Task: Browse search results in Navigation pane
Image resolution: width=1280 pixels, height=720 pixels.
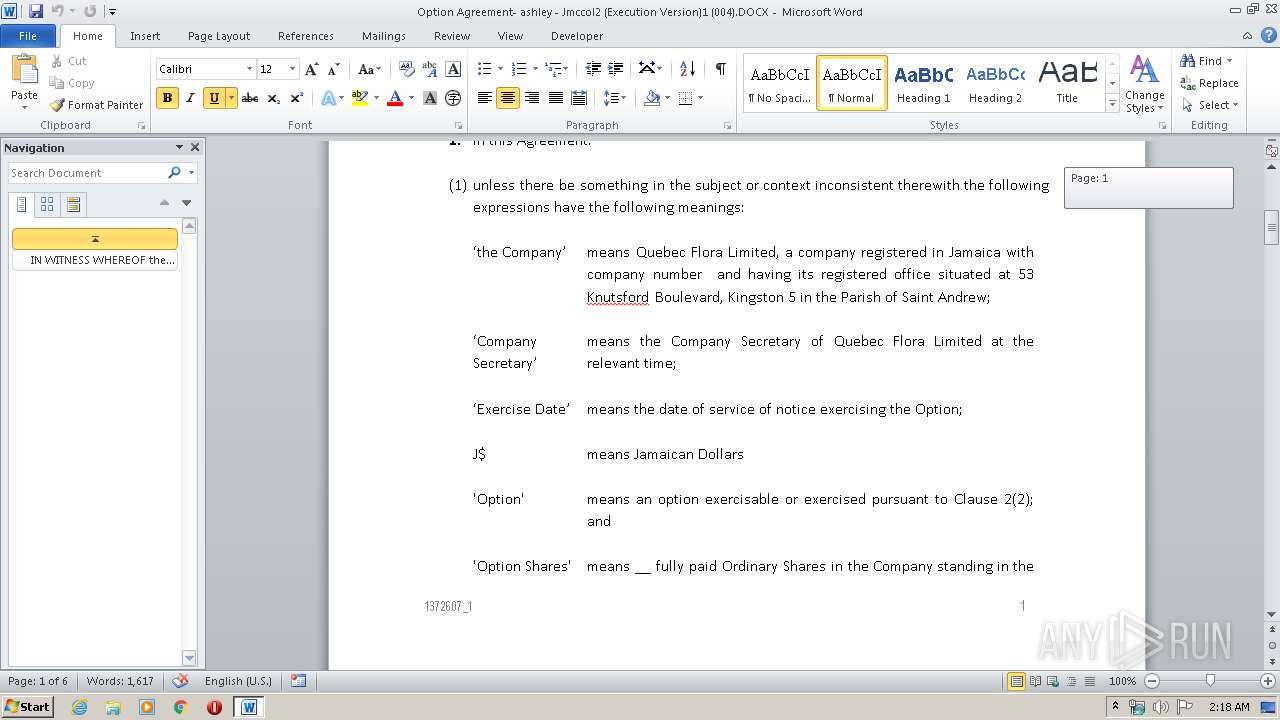Action: point(73,204)
